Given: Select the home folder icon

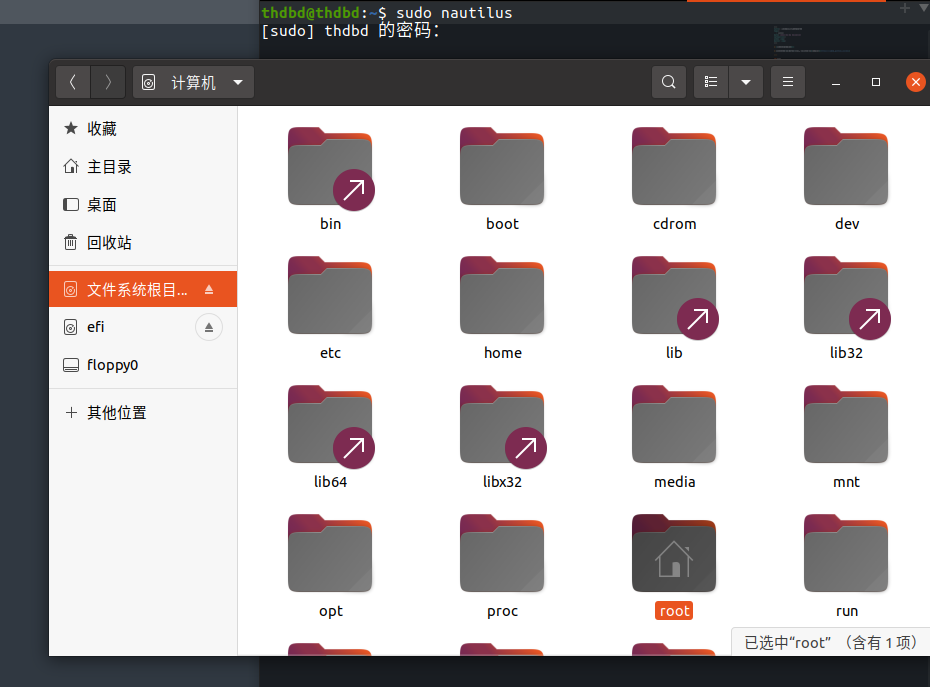Looking at the screenshot, I should click(x=502, y=295).
